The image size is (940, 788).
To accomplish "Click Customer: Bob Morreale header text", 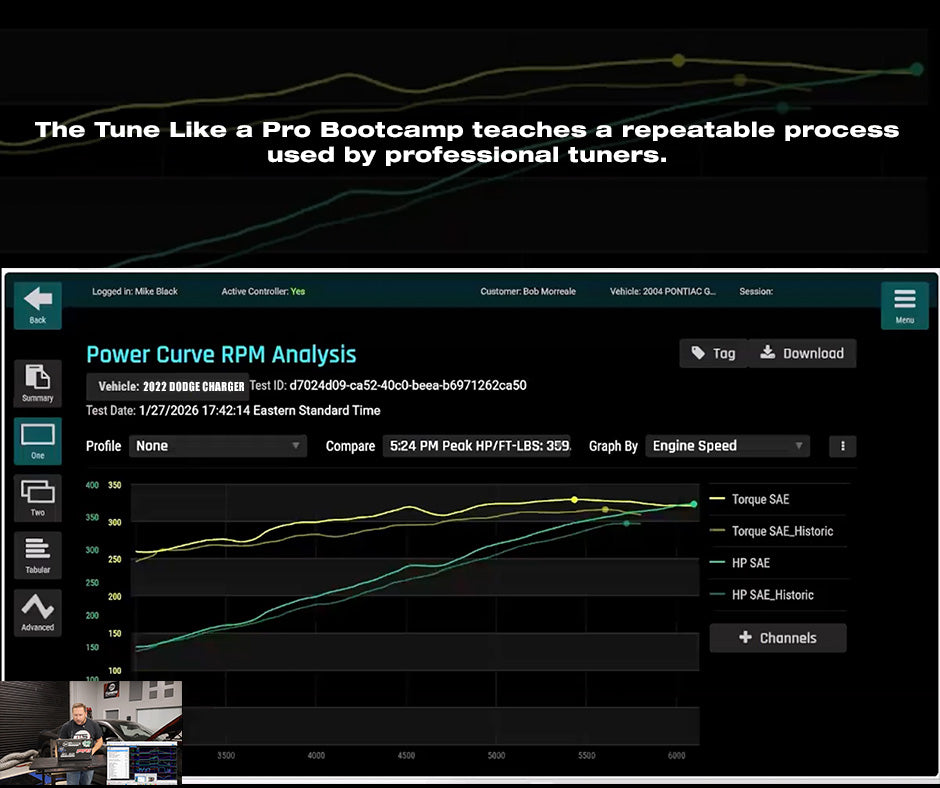I will click(528, 291).
